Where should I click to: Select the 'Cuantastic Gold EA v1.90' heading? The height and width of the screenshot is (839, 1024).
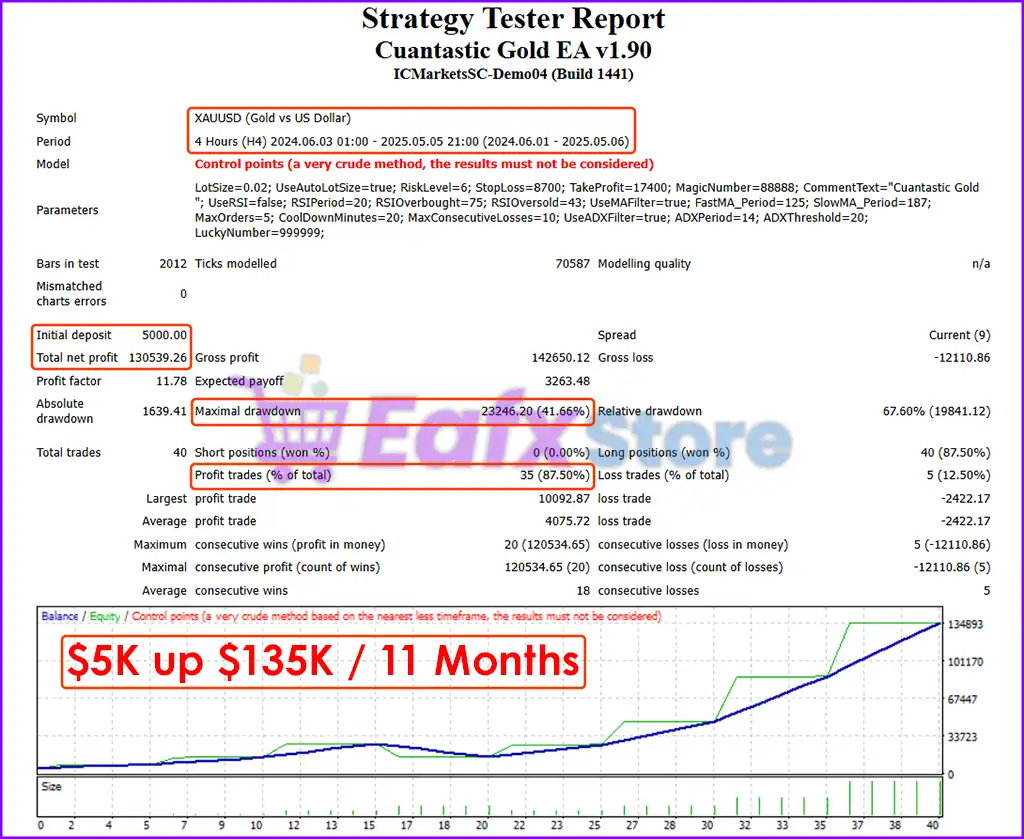[513, 50]
